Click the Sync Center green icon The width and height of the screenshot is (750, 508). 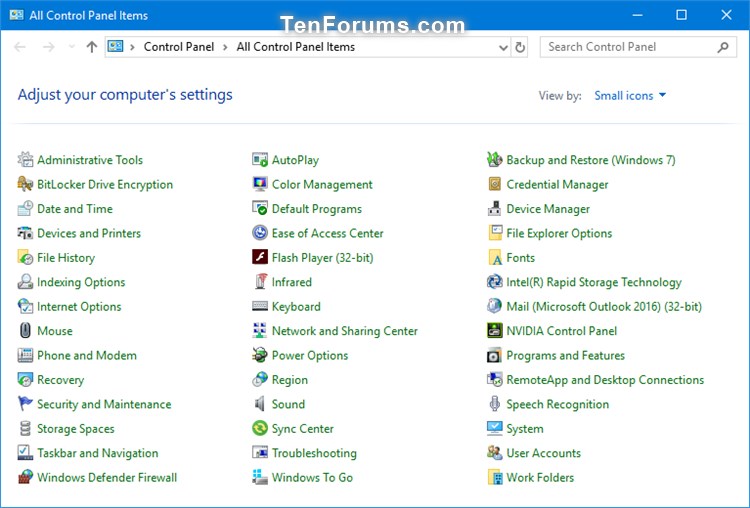(x=260, y=429)
